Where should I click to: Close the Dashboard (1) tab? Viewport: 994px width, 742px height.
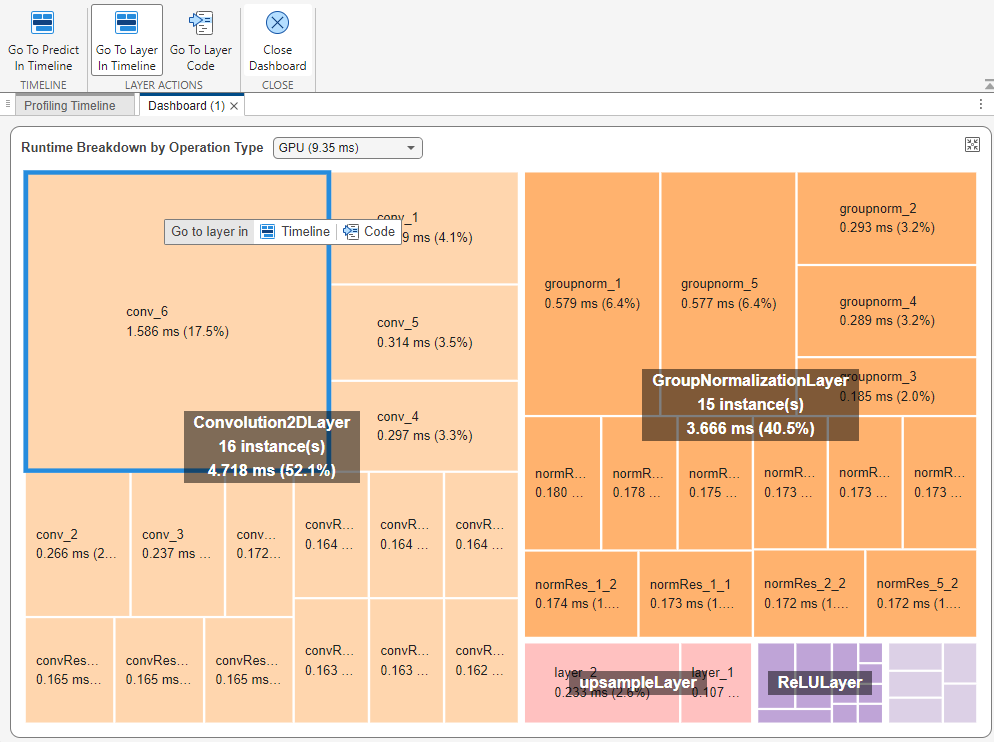(234, 106)
